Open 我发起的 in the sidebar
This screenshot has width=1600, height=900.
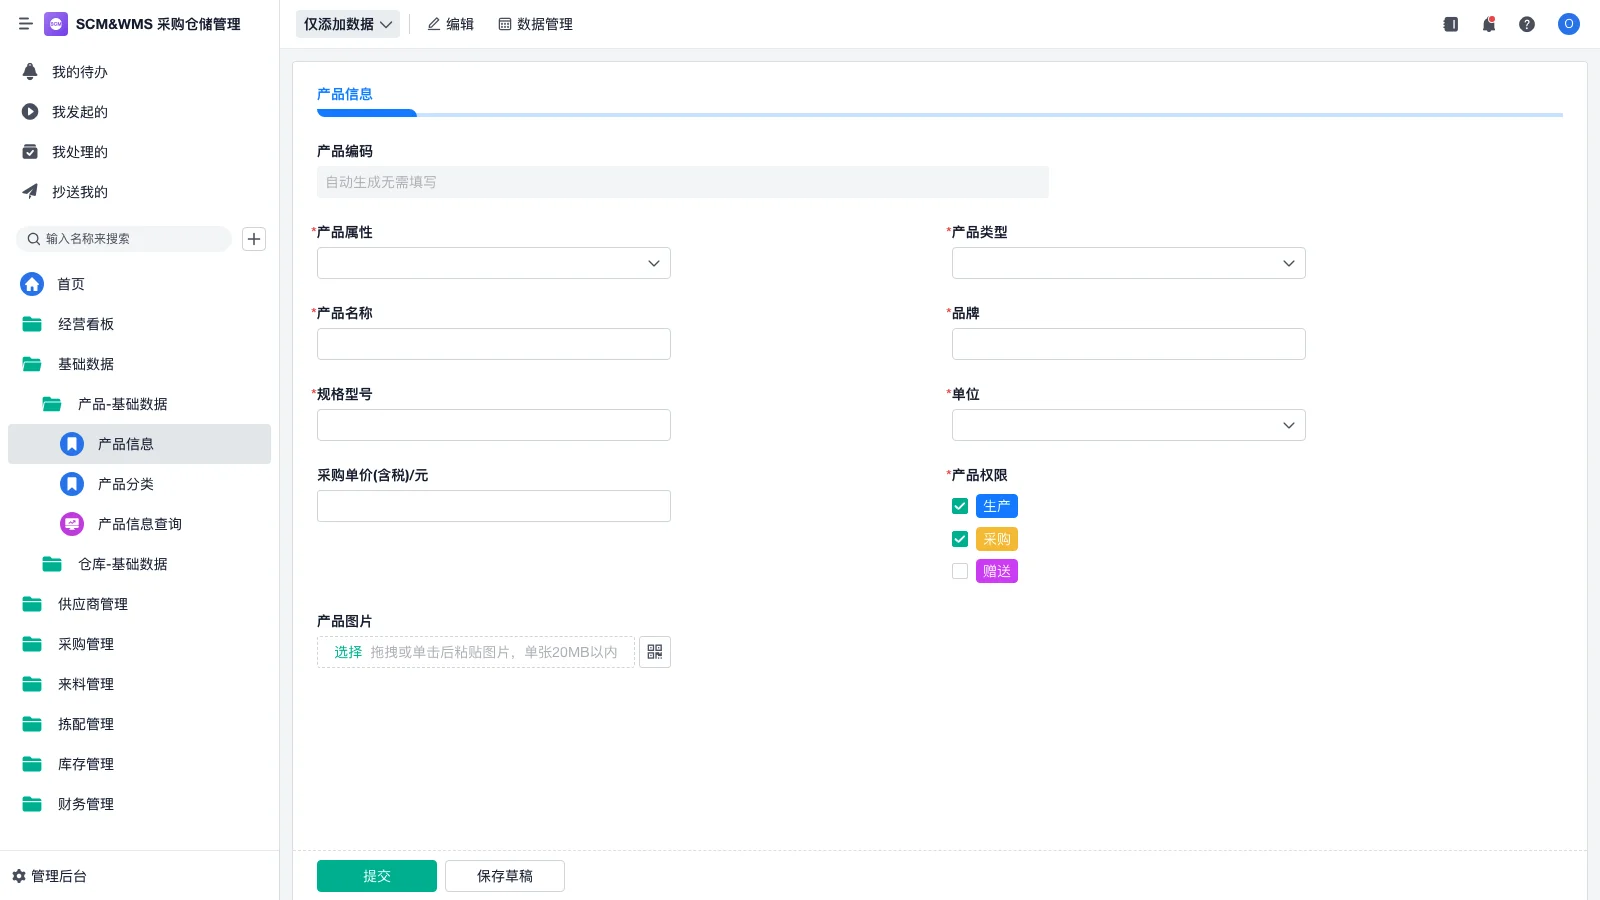[x=139, y=112]
